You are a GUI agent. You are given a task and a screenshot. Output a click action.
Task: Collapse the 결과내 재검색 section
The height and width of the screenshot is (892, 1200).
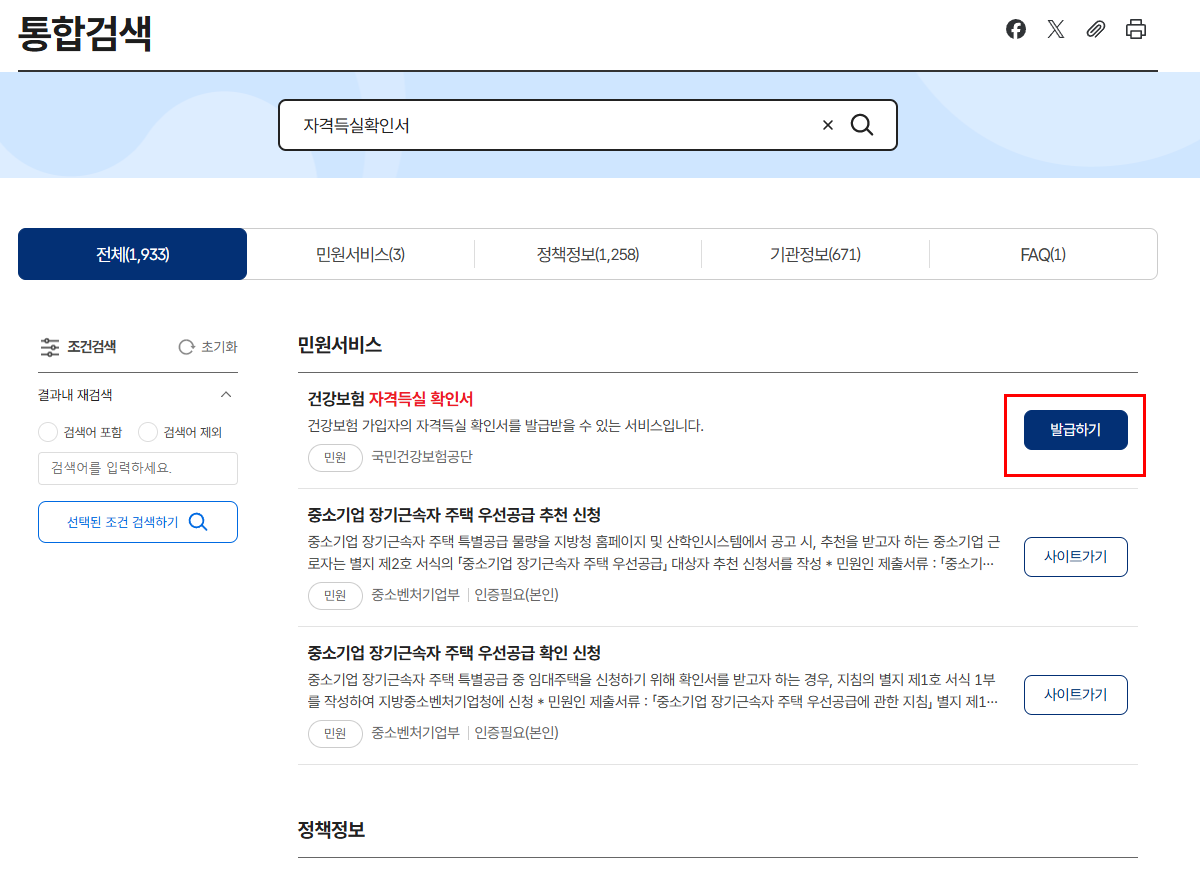tap(225, 394)
